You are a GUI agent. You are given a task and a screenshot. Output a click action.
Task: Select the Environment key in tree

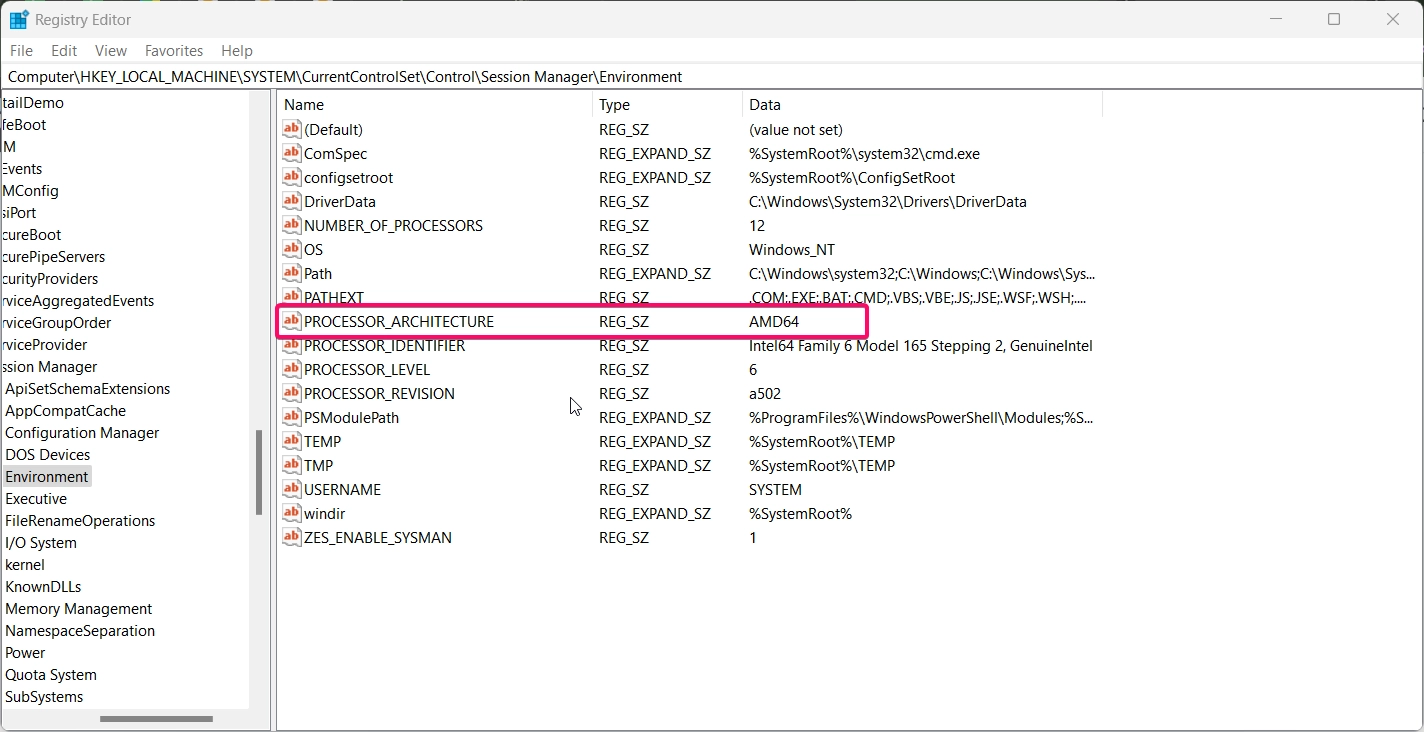click(x=47, y=477)
